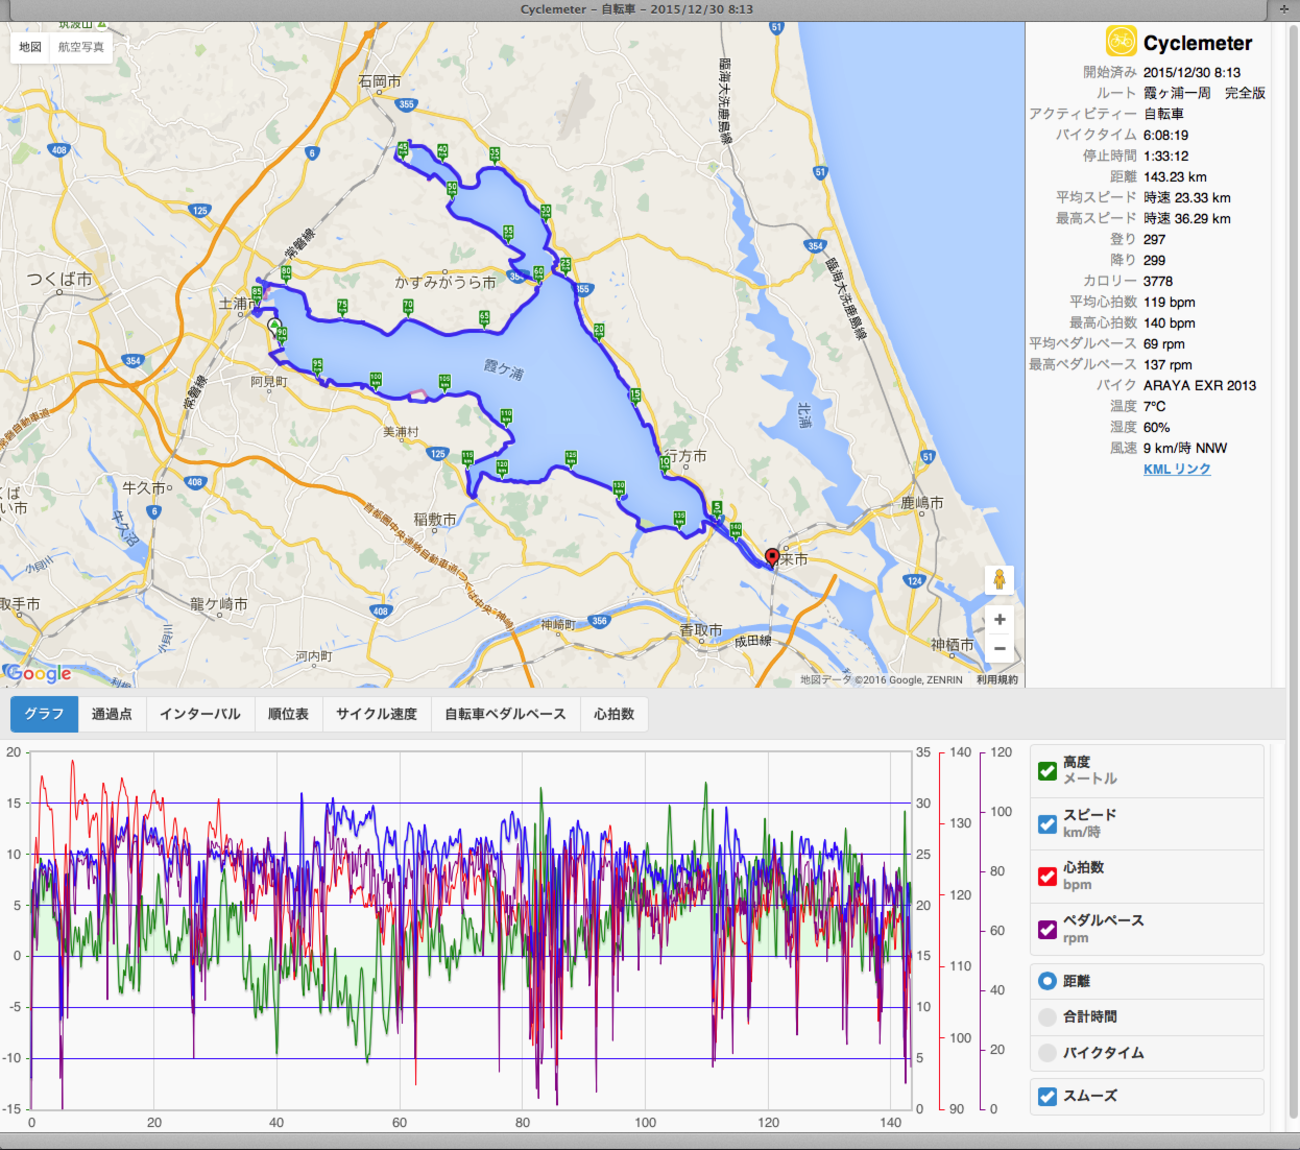Image resolution: width=1300 pixels, height=1150 pixels.
Task: Open the KML リンク link
Action: click(1177, 469)
